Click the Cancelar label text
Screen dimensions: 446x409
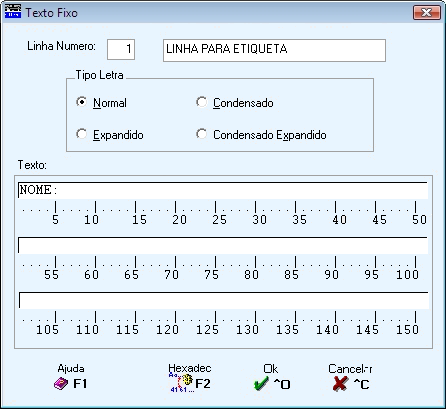click(350, 369)
